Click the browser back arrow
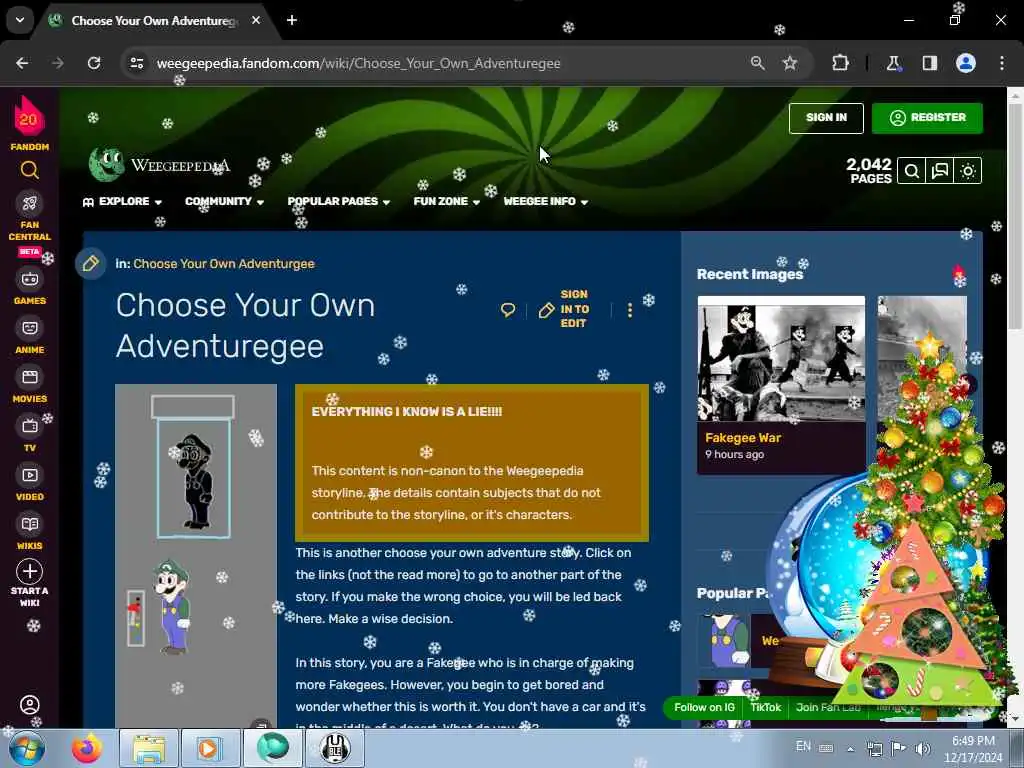Viewport: 1024px width, 768px height. (x=22, y=63)
